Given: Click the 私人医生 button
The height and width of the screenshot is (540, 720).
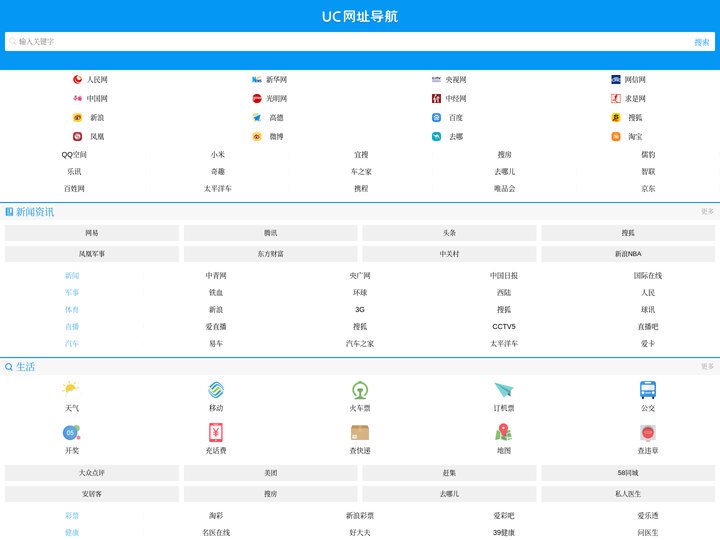Looking at the screenshot, I should pos(628,494).
